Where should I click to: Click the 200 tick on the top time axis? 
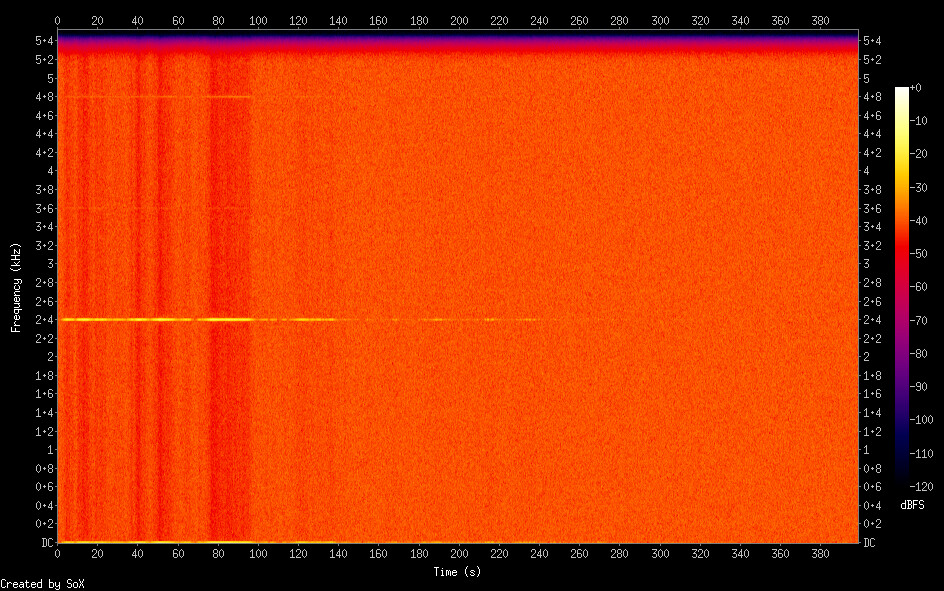pos(459,20)
